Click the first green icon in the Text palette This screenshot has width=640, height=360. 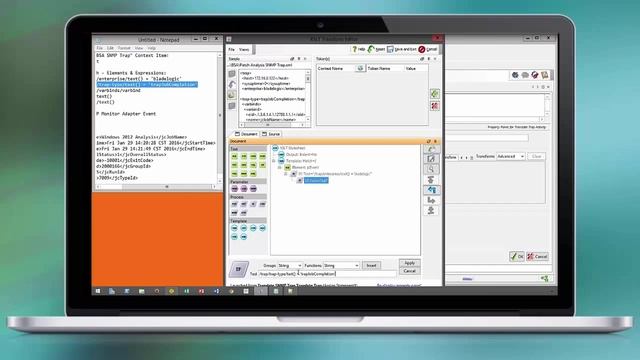pos(235,157)
